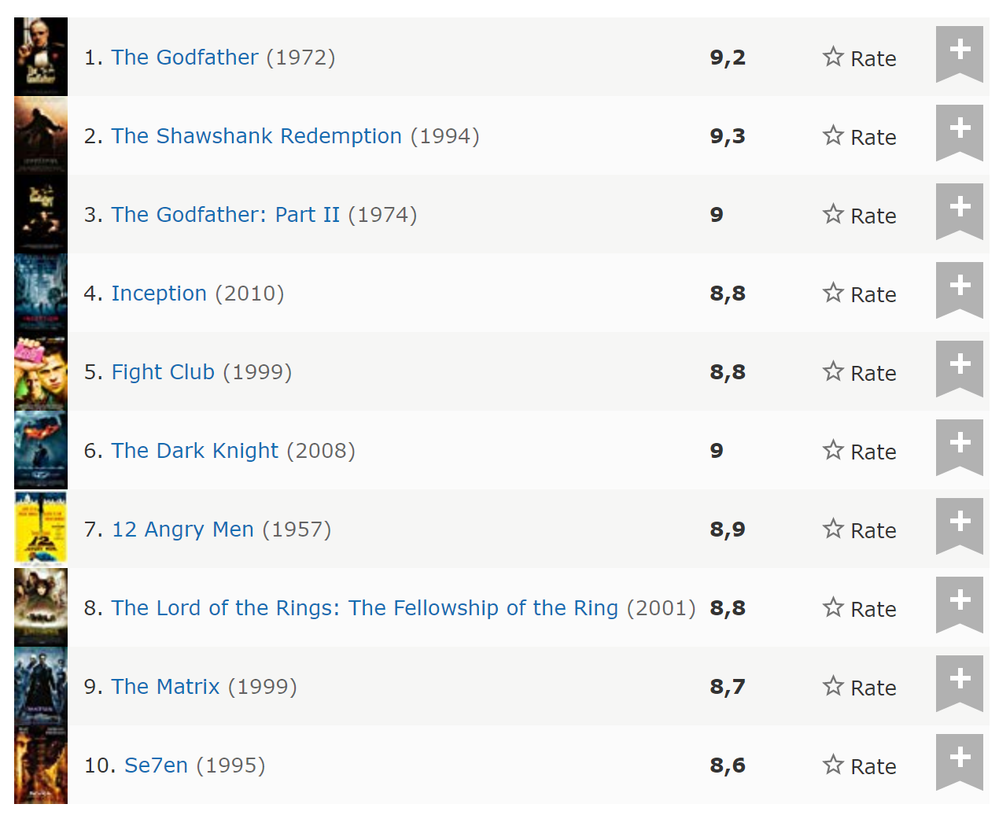Rate Inception using the star control

(859, 293)
